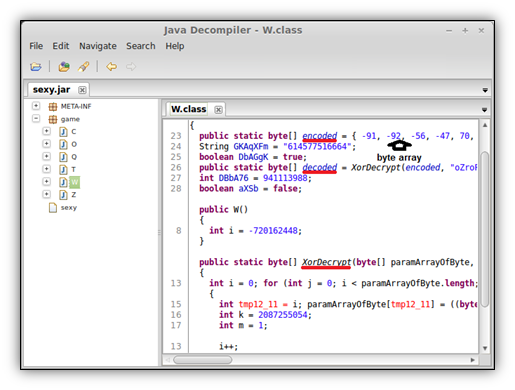Screen dimensions: 515x390
Task: Select the W.class tab
Action: point(195,109)
